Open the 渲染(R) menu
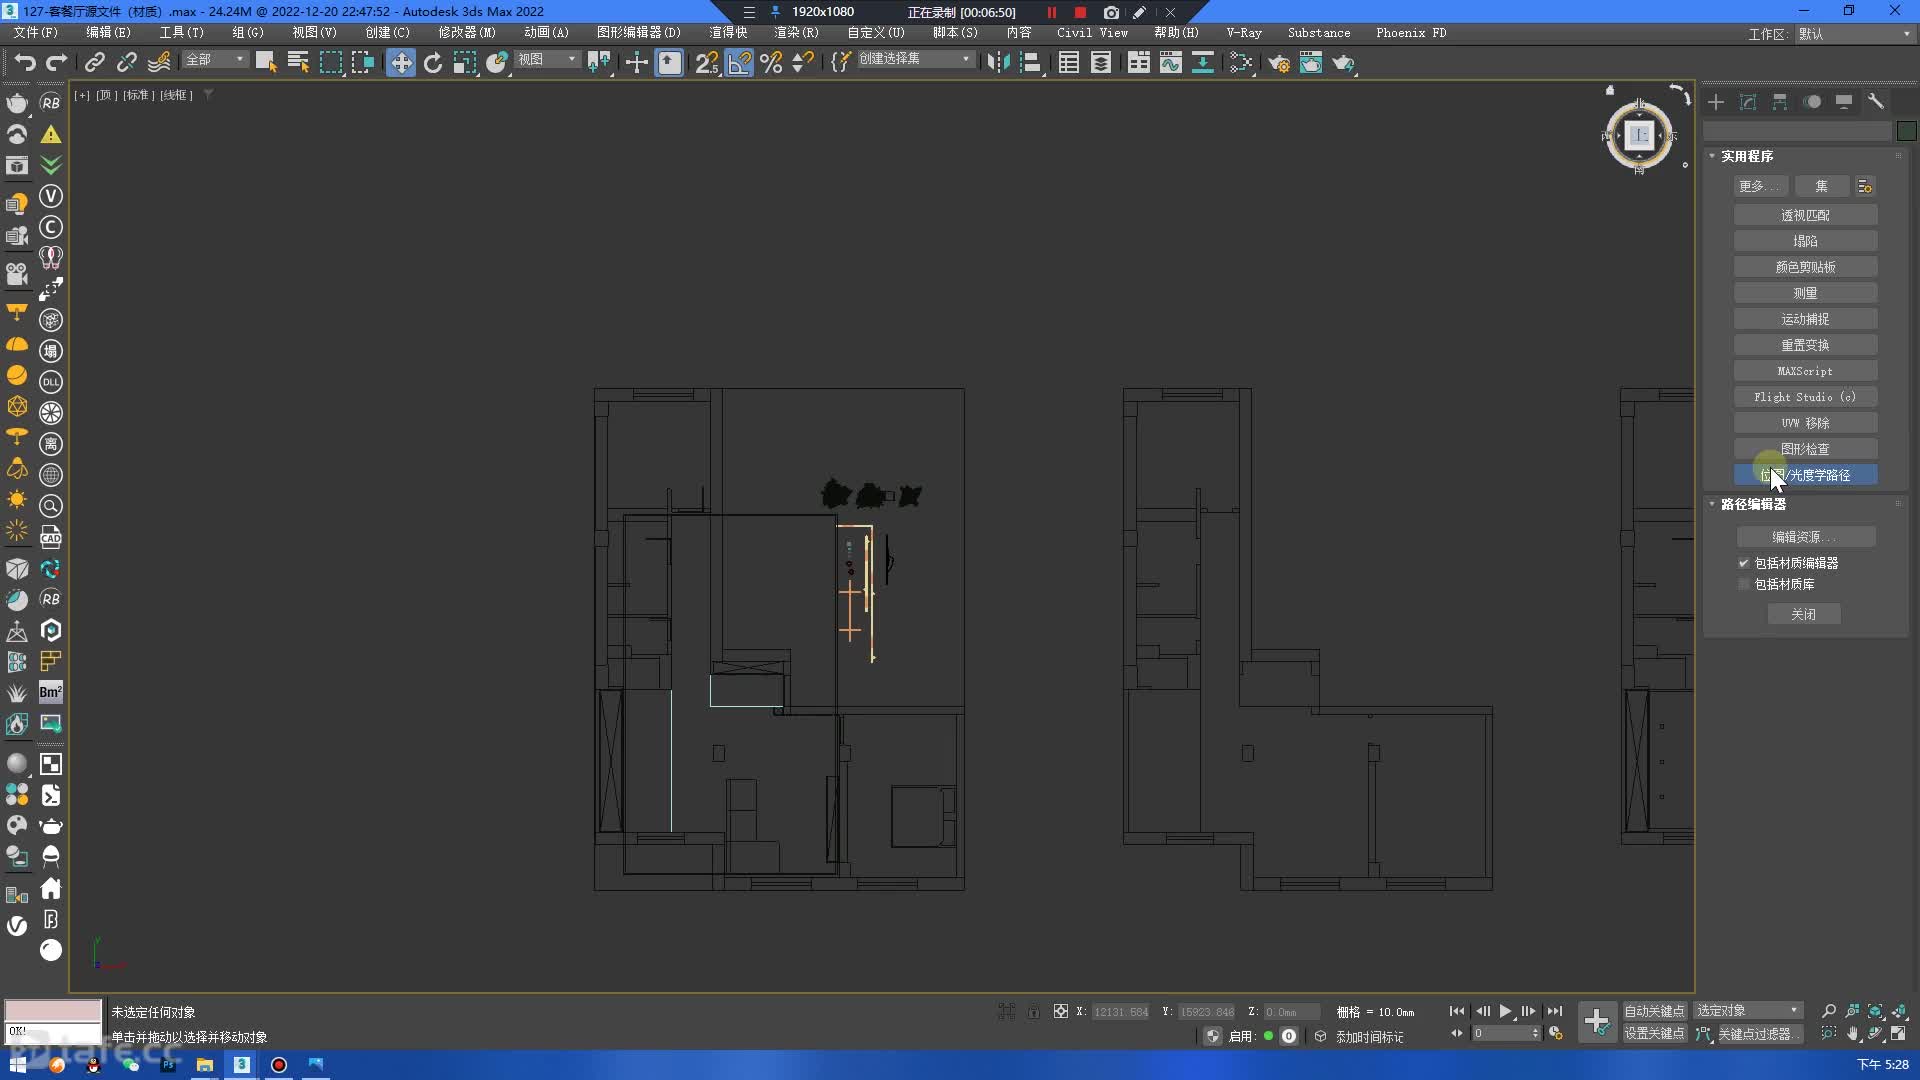The height and width of the screenshot is (1080, 1920). [x=796, y=33]
